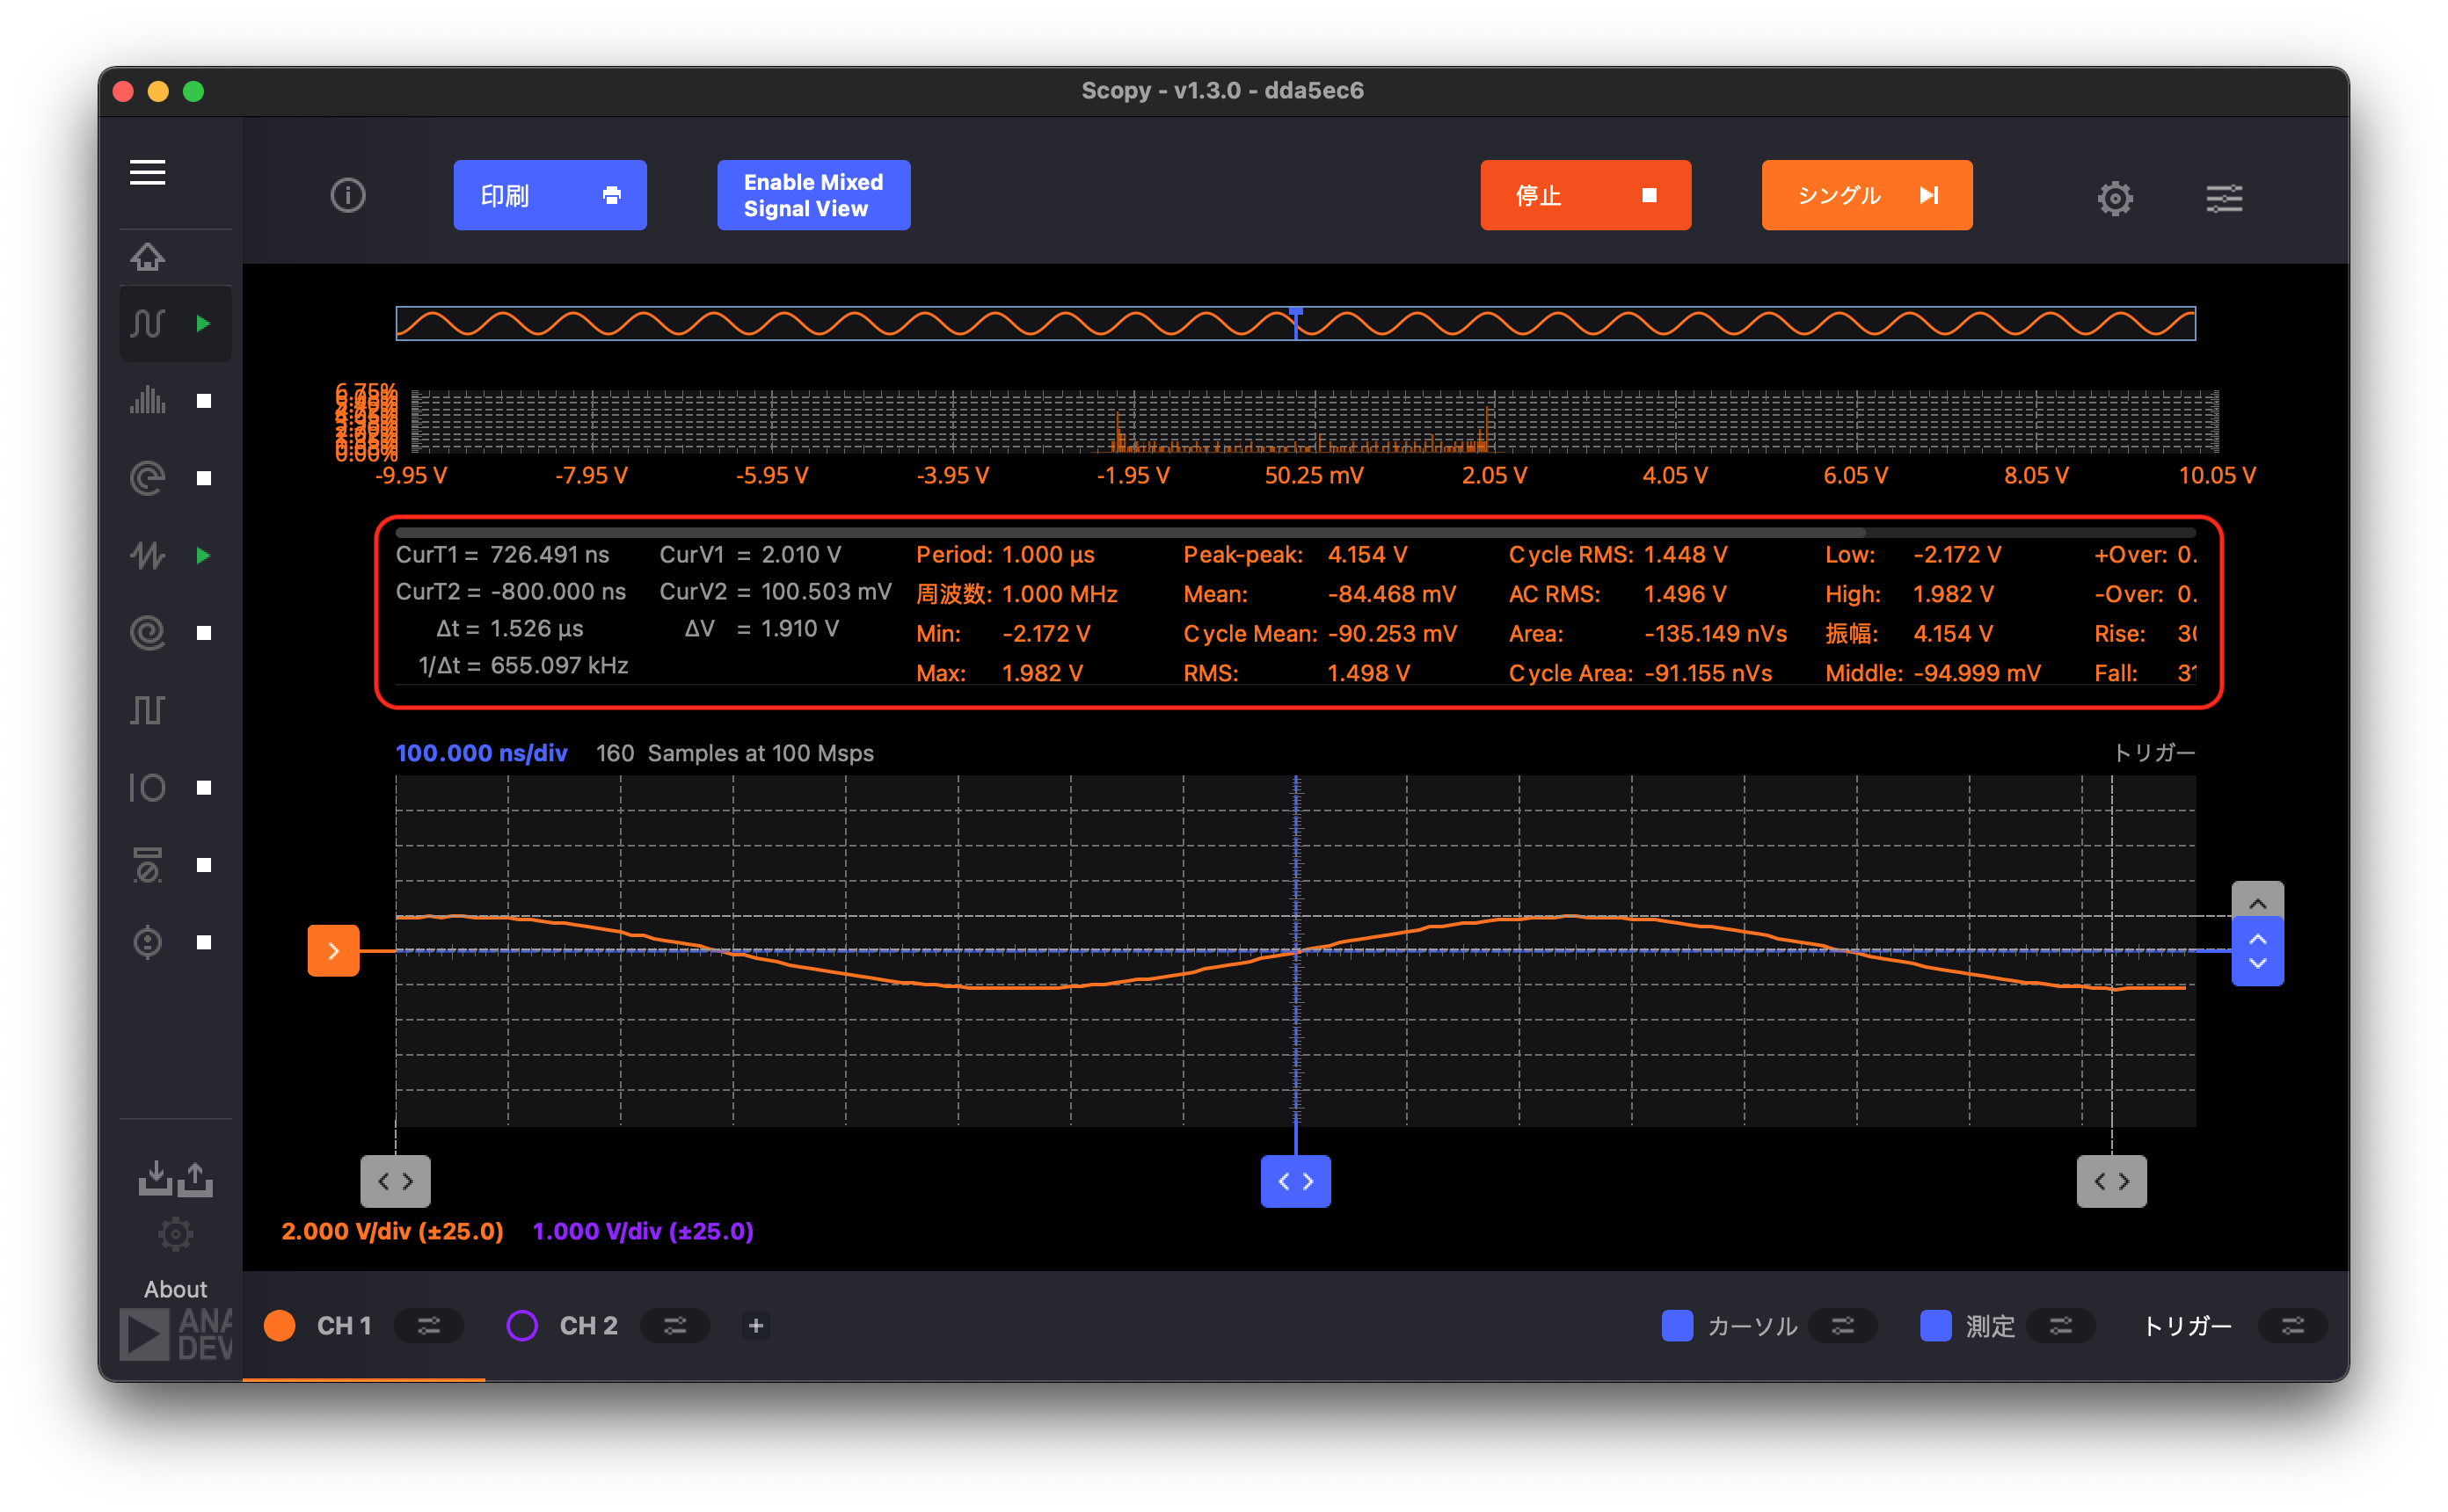Click the blue trigger level handle on right
This screenshot has width=2448, height=1512.
point(2257,951)
